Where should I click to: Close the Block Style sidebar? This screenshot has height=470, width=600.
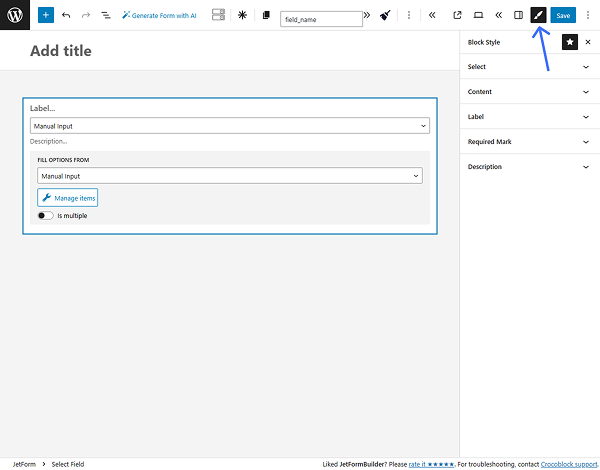click(x=588, y=42)
